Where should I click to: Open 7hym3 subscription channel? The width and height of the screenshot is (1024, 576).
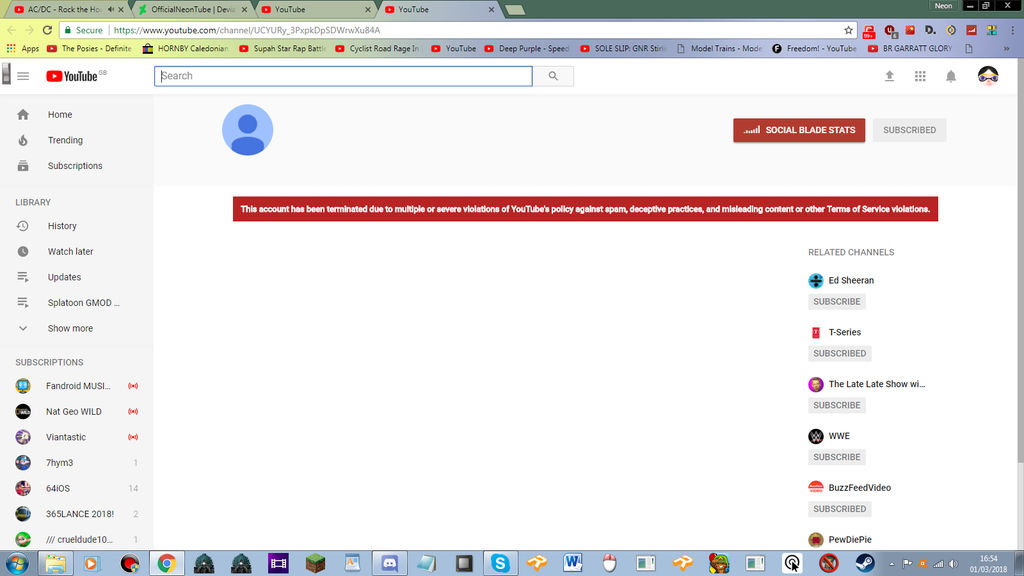[x=76, y=462]
